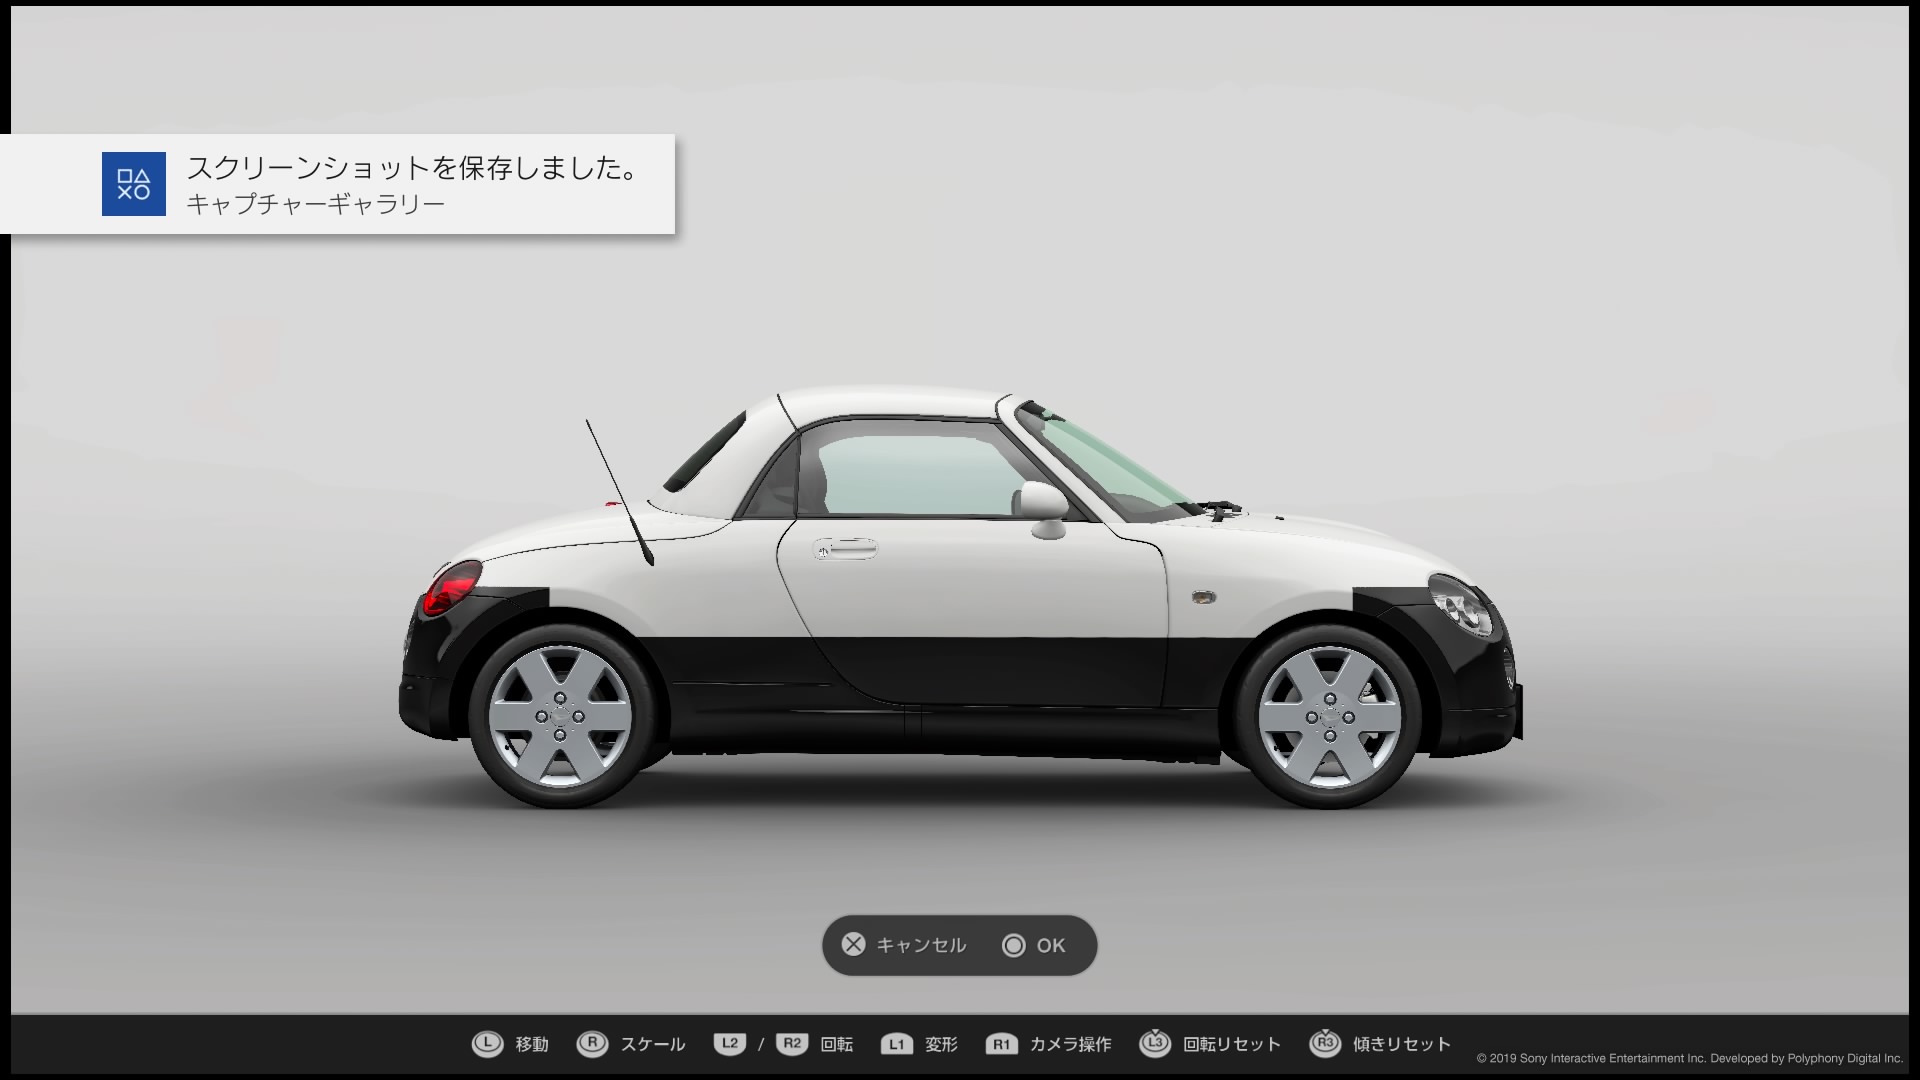
Task: Click the R2 button icon
Action: 792,1044
